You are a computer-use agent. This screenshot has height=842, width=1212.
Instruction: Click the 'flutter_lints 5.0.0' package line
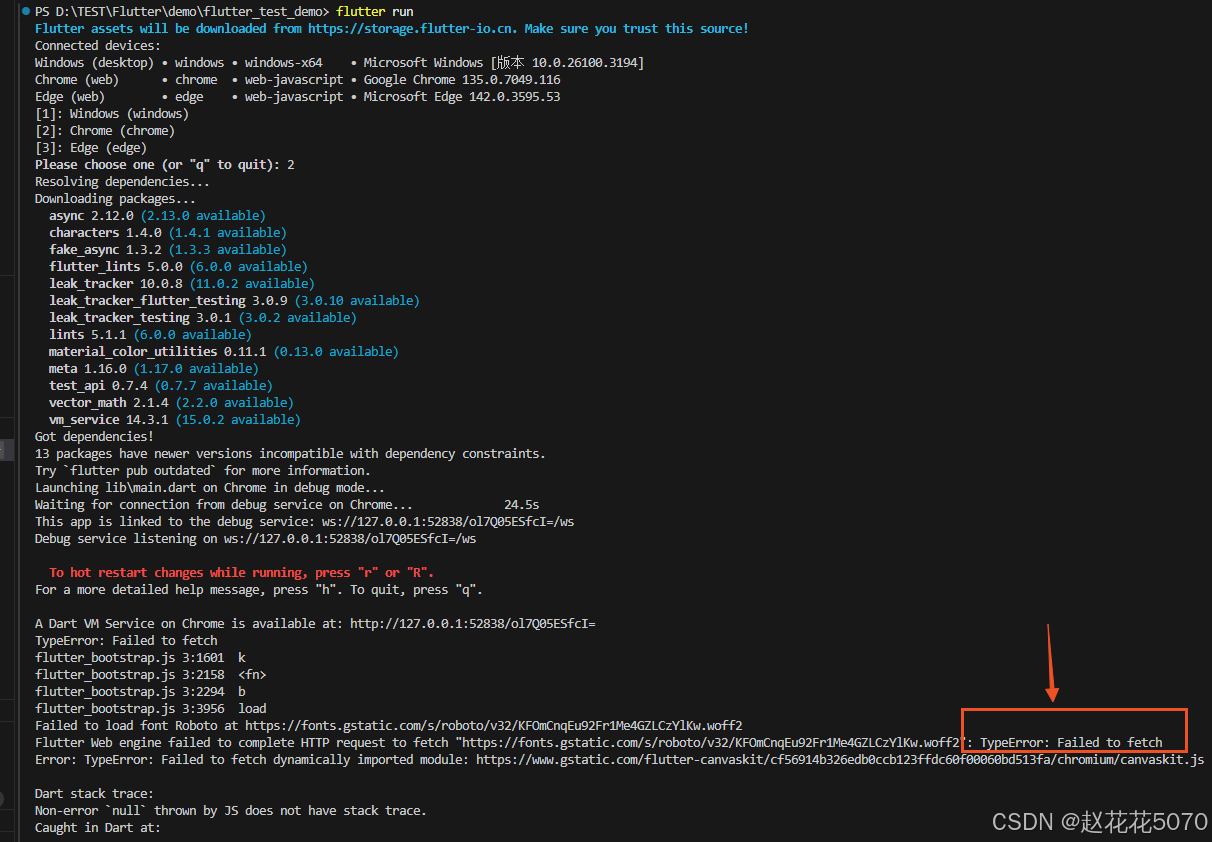point(178,266)
